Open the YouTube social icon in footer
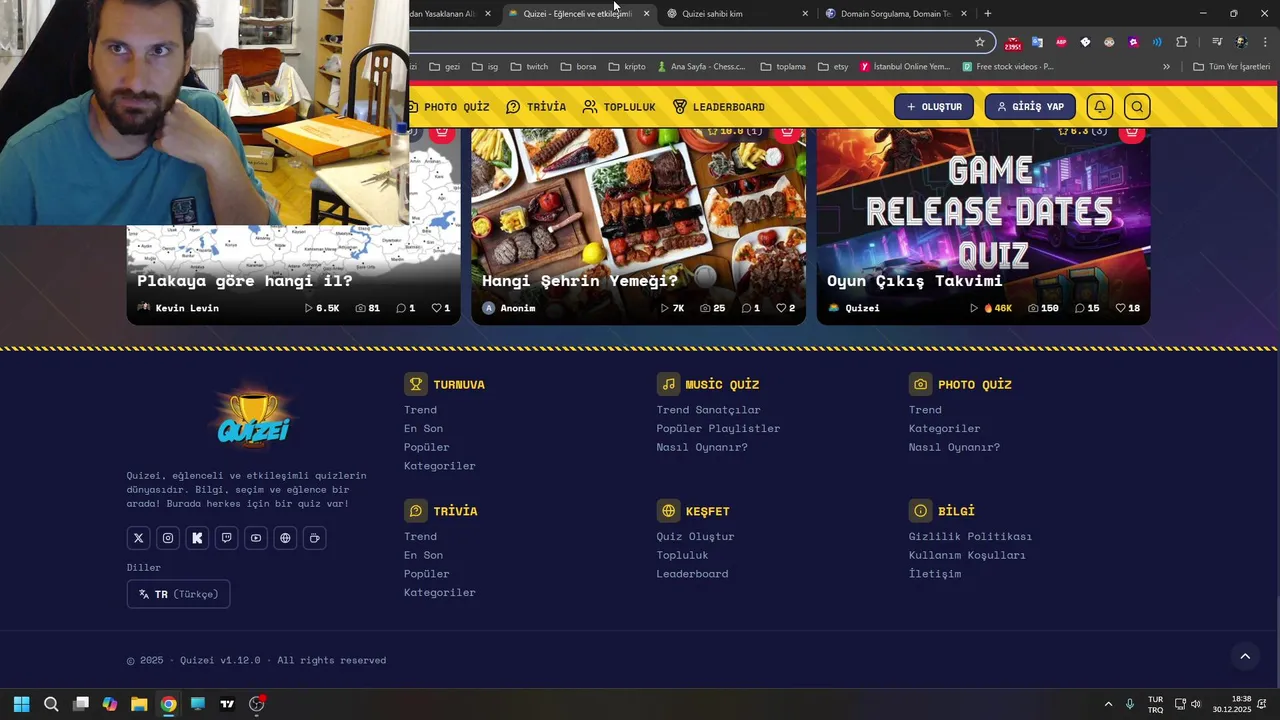This screenshot has width=1280, height=720. (256, 538)
